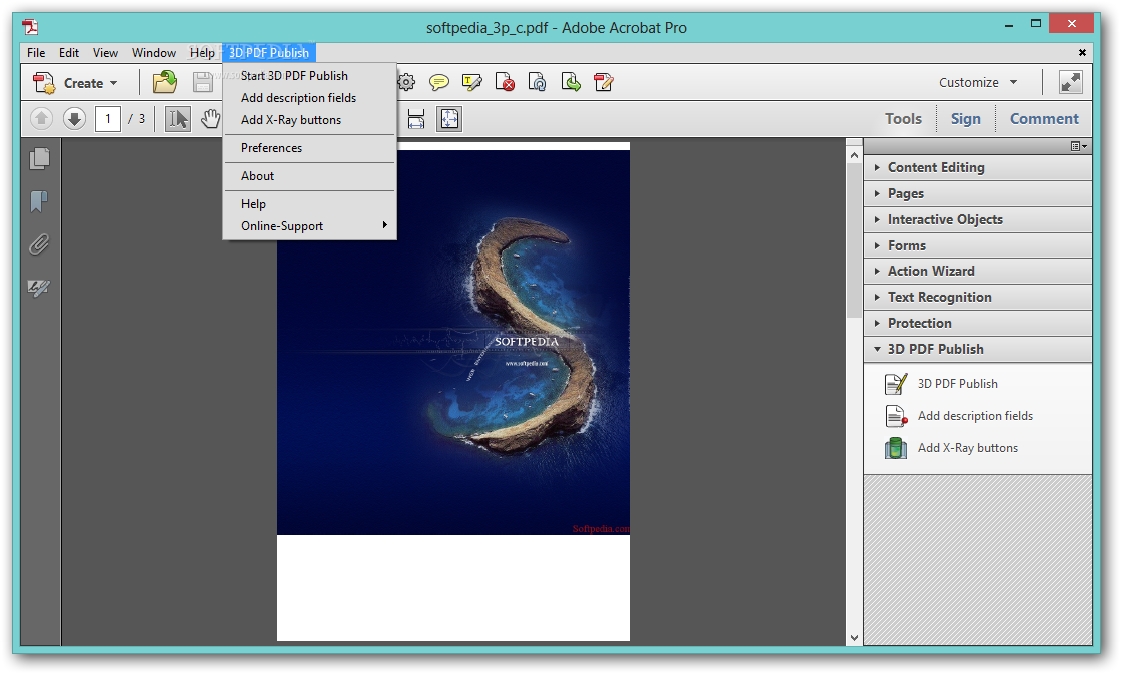Open the Attachments paperclip sidebar icon
1121x674 pixels.
click(x=40, y=245)
